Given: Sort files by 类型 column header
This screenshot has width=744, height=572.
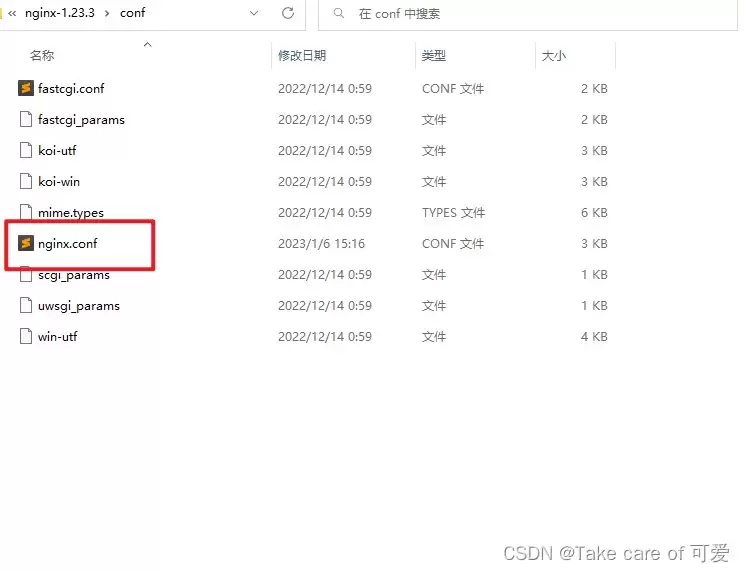Looking at the screenshot, I should tap(434, 55).
